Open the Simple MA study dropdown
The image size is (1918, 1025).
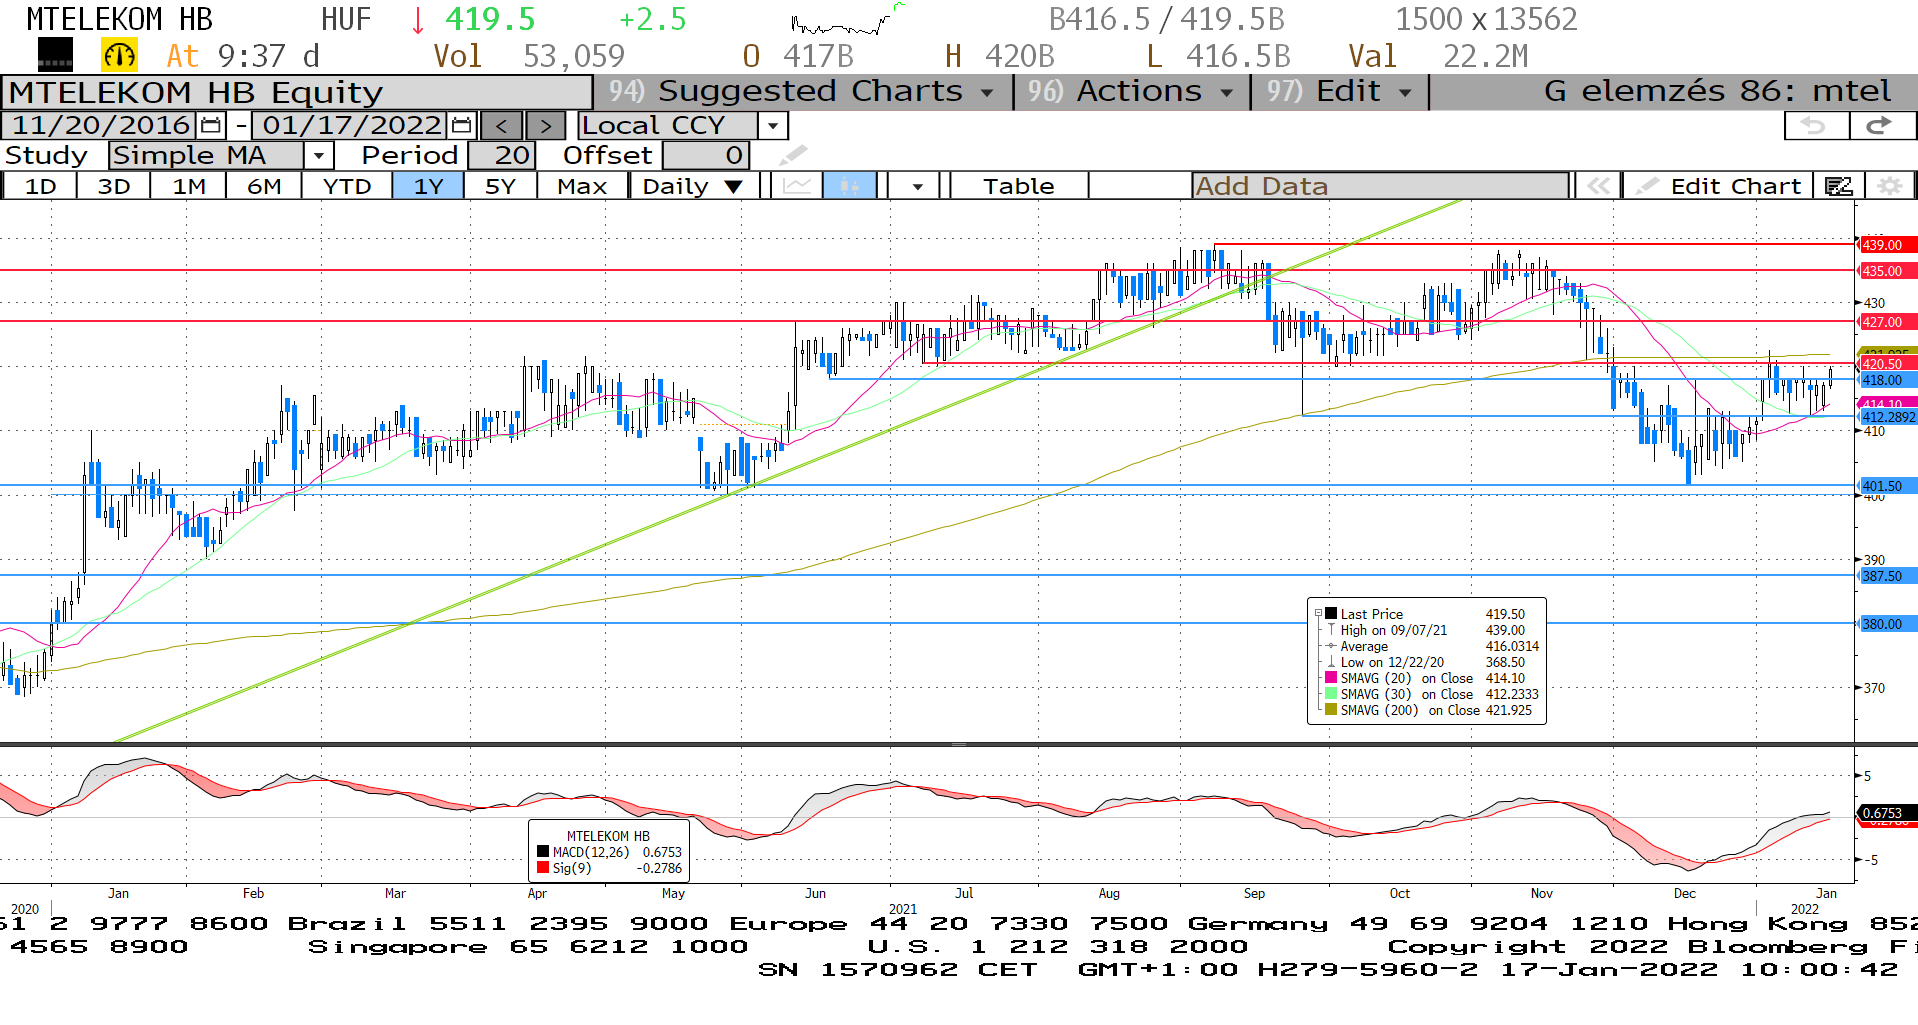click(318, 155)
